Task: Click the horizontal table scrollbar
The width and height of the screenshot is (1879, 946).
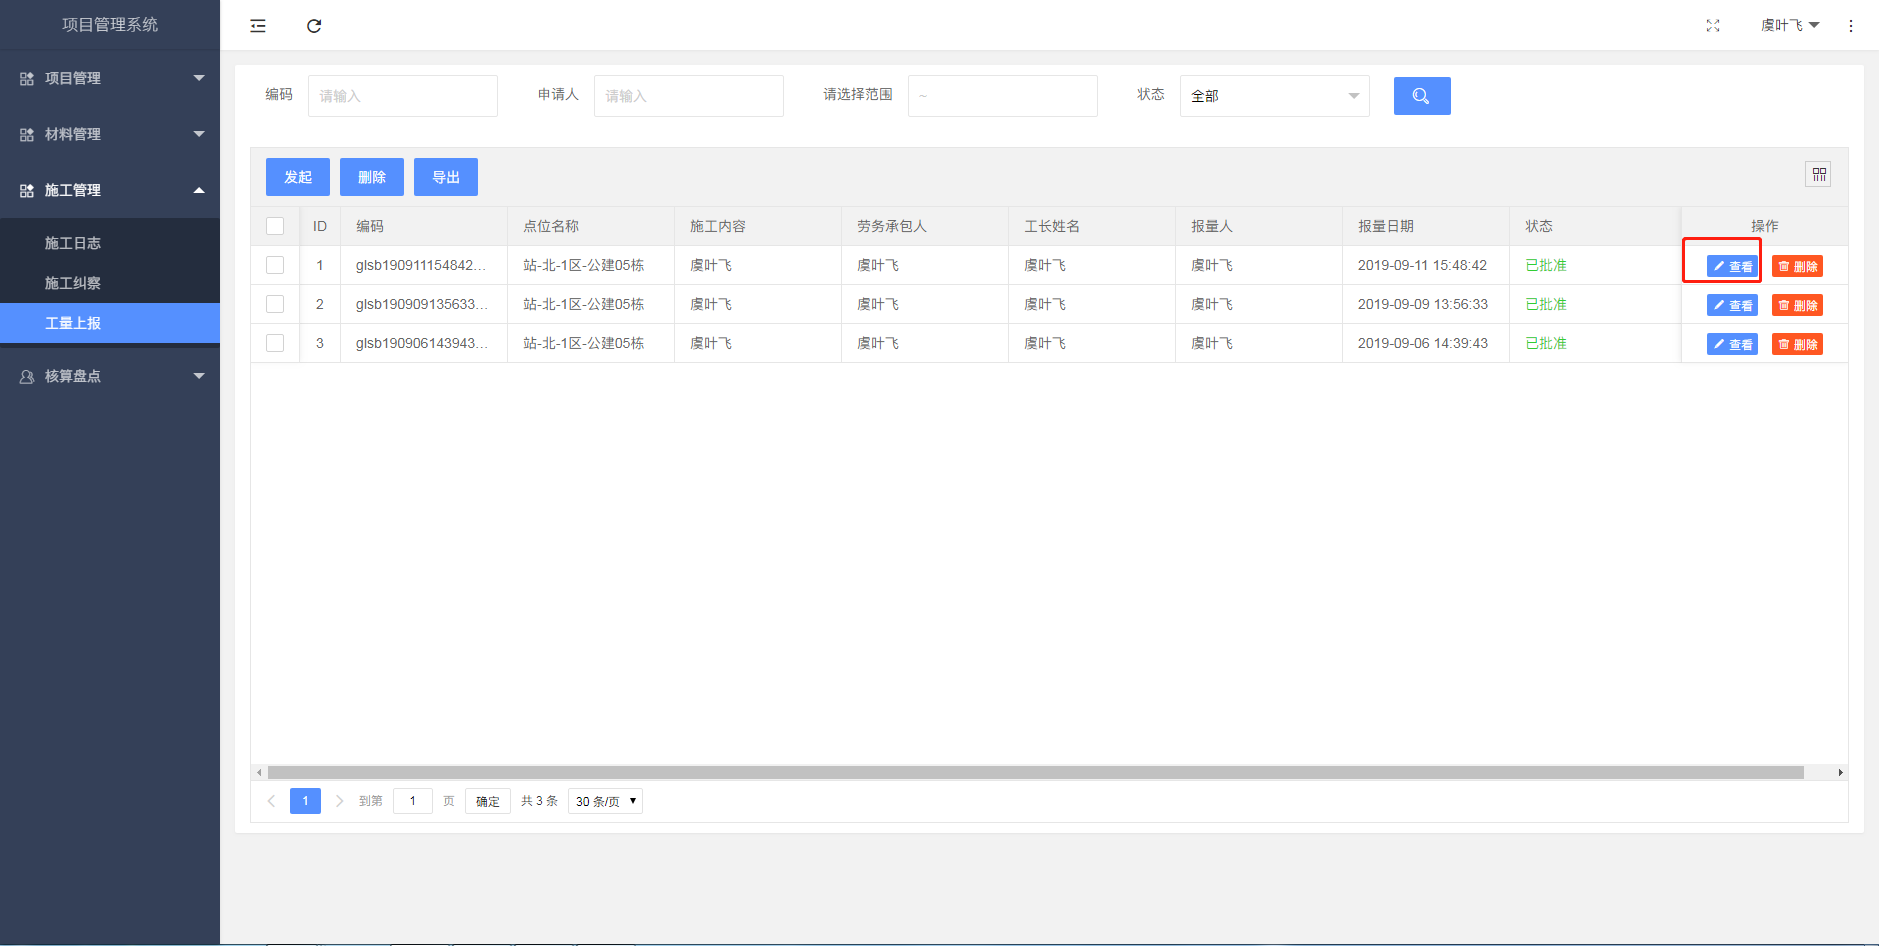Action: [x=1036, y=773]
